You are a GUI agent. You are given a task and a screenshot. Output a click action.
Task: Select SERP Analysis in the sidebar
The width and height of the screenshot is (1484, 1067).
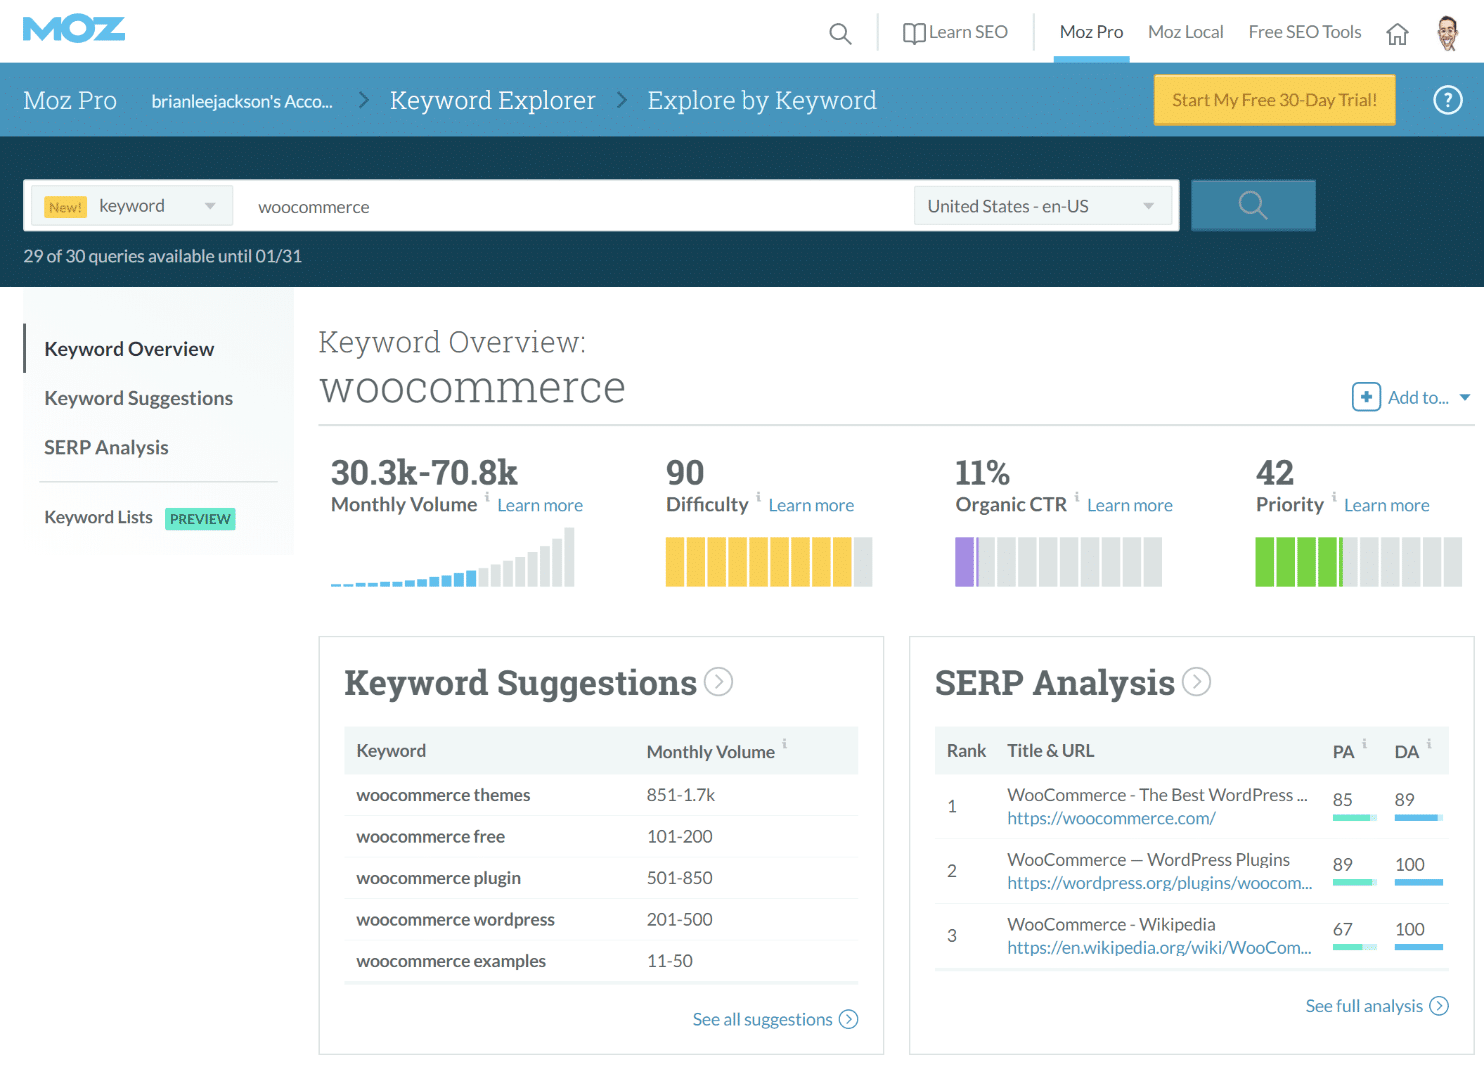(106, 447)
